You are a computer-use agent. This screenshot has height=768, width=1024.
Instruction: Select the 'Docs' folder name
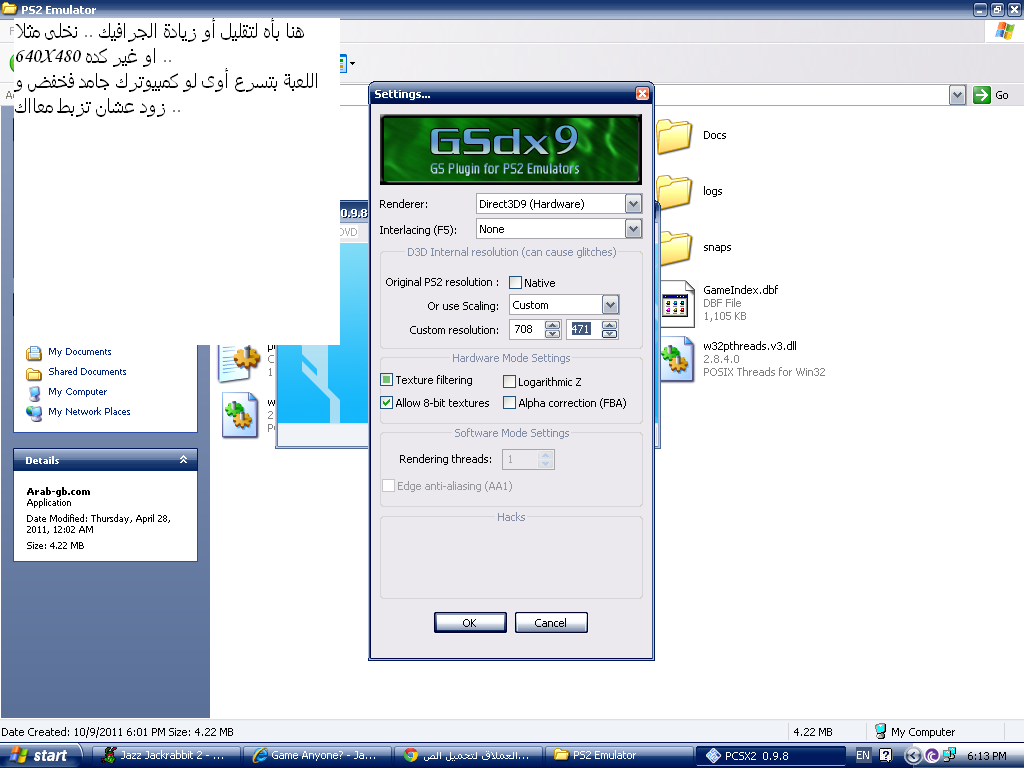[714, 135]
